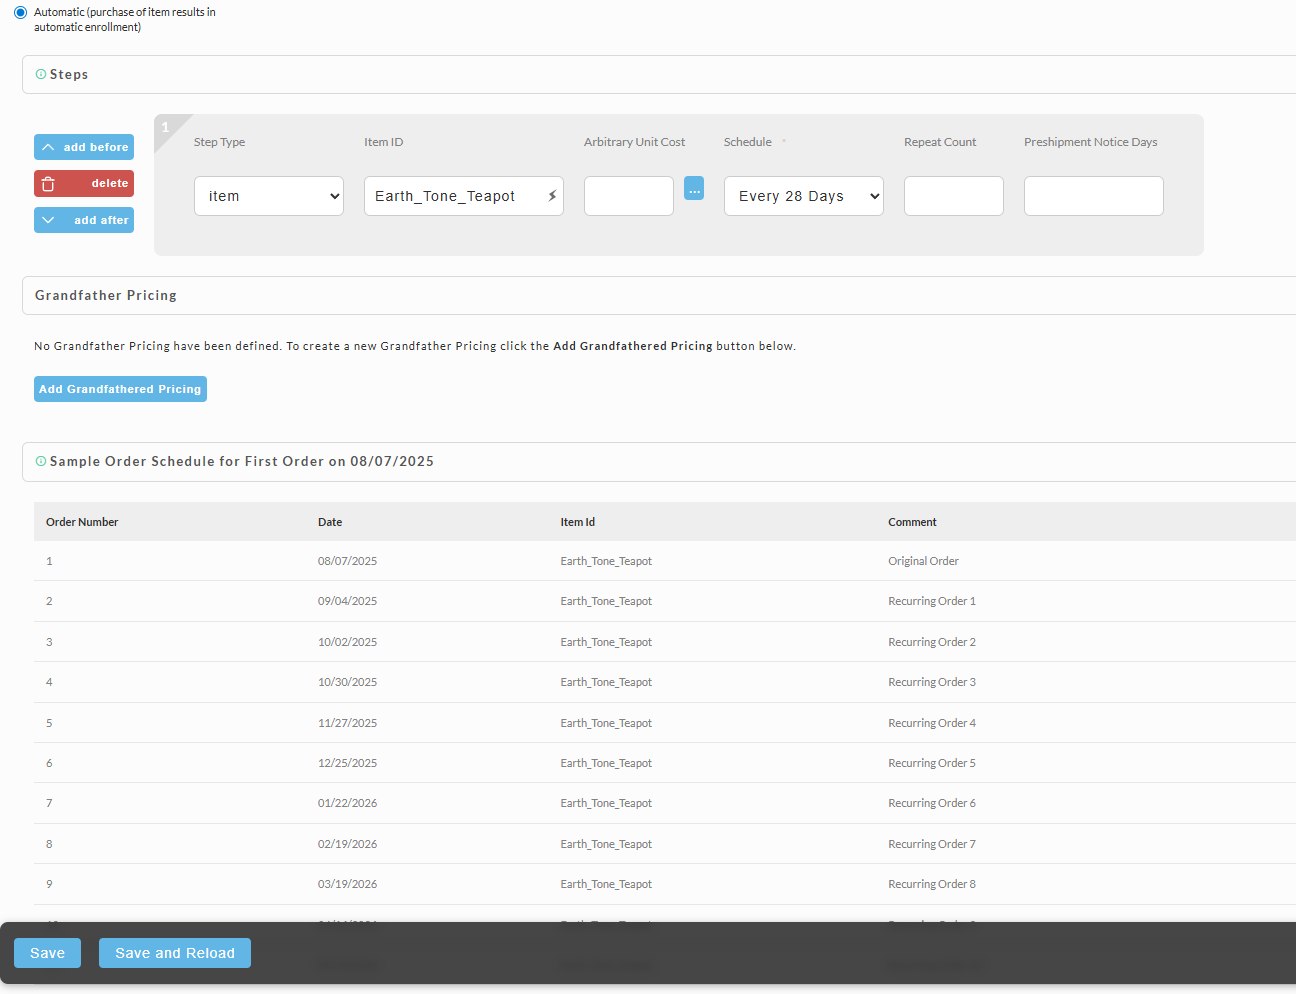1296x994 pixels.
Task: Click Earth_Tone_Teapot in the Original Order row
Action: click(x=606, y=561)
